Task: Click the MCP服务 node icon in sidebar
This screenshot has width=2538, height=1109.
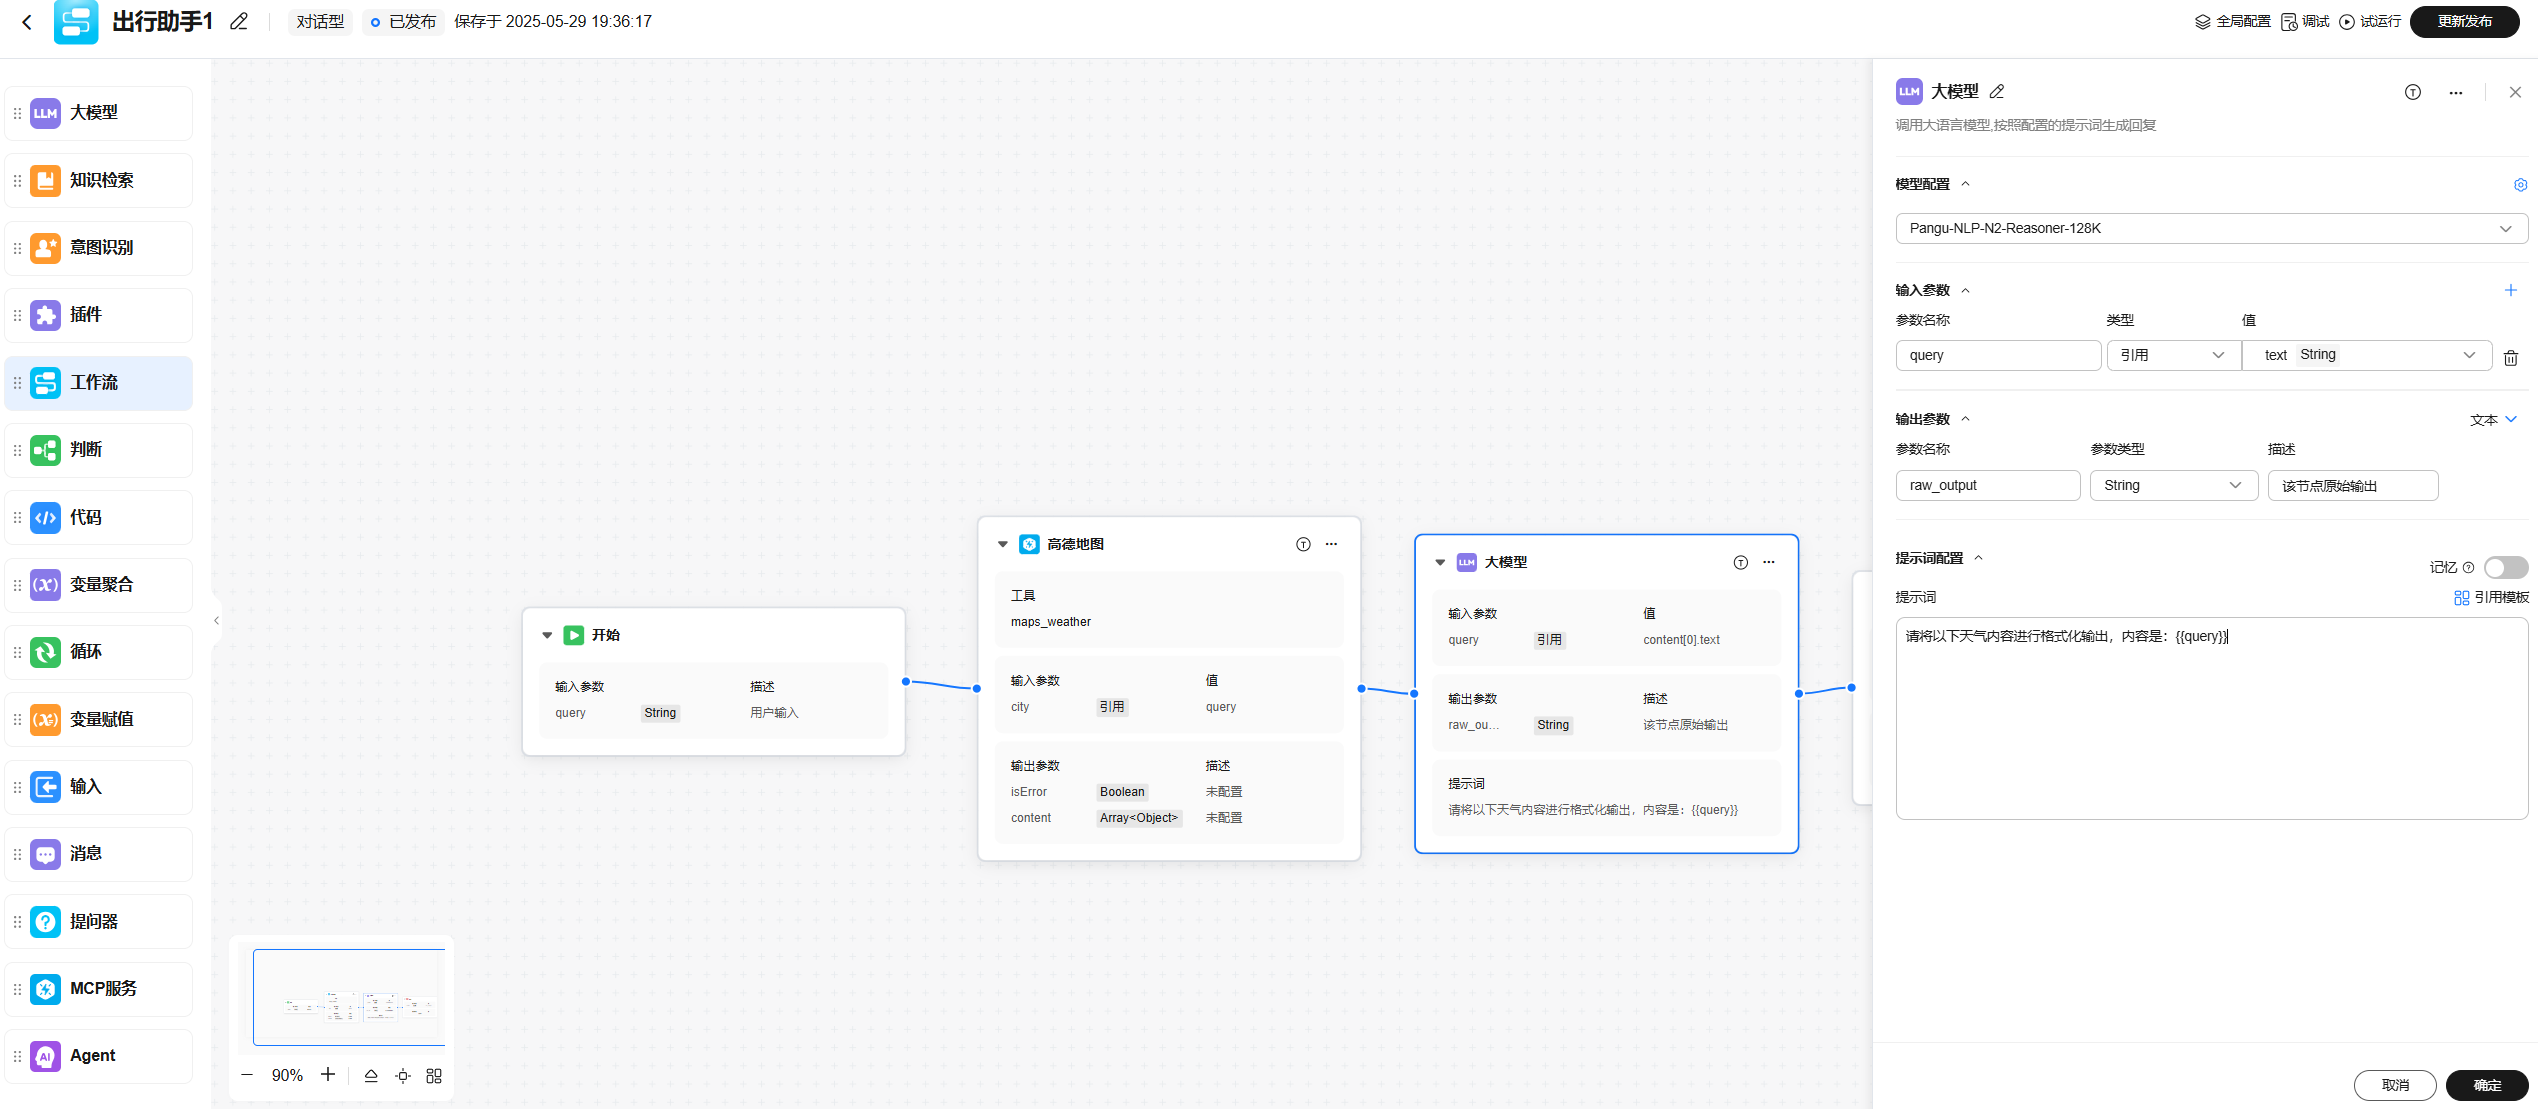Action: pos(46,989)
